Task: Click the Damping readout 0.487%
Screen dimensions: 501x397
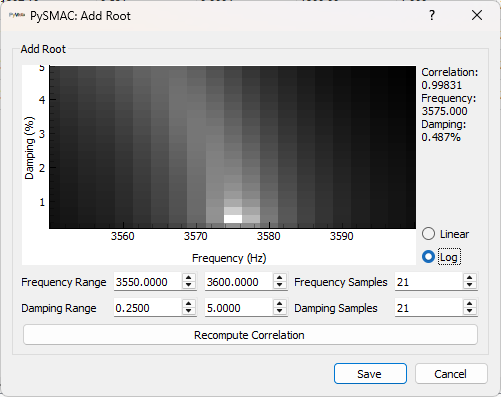Action: 441,137
